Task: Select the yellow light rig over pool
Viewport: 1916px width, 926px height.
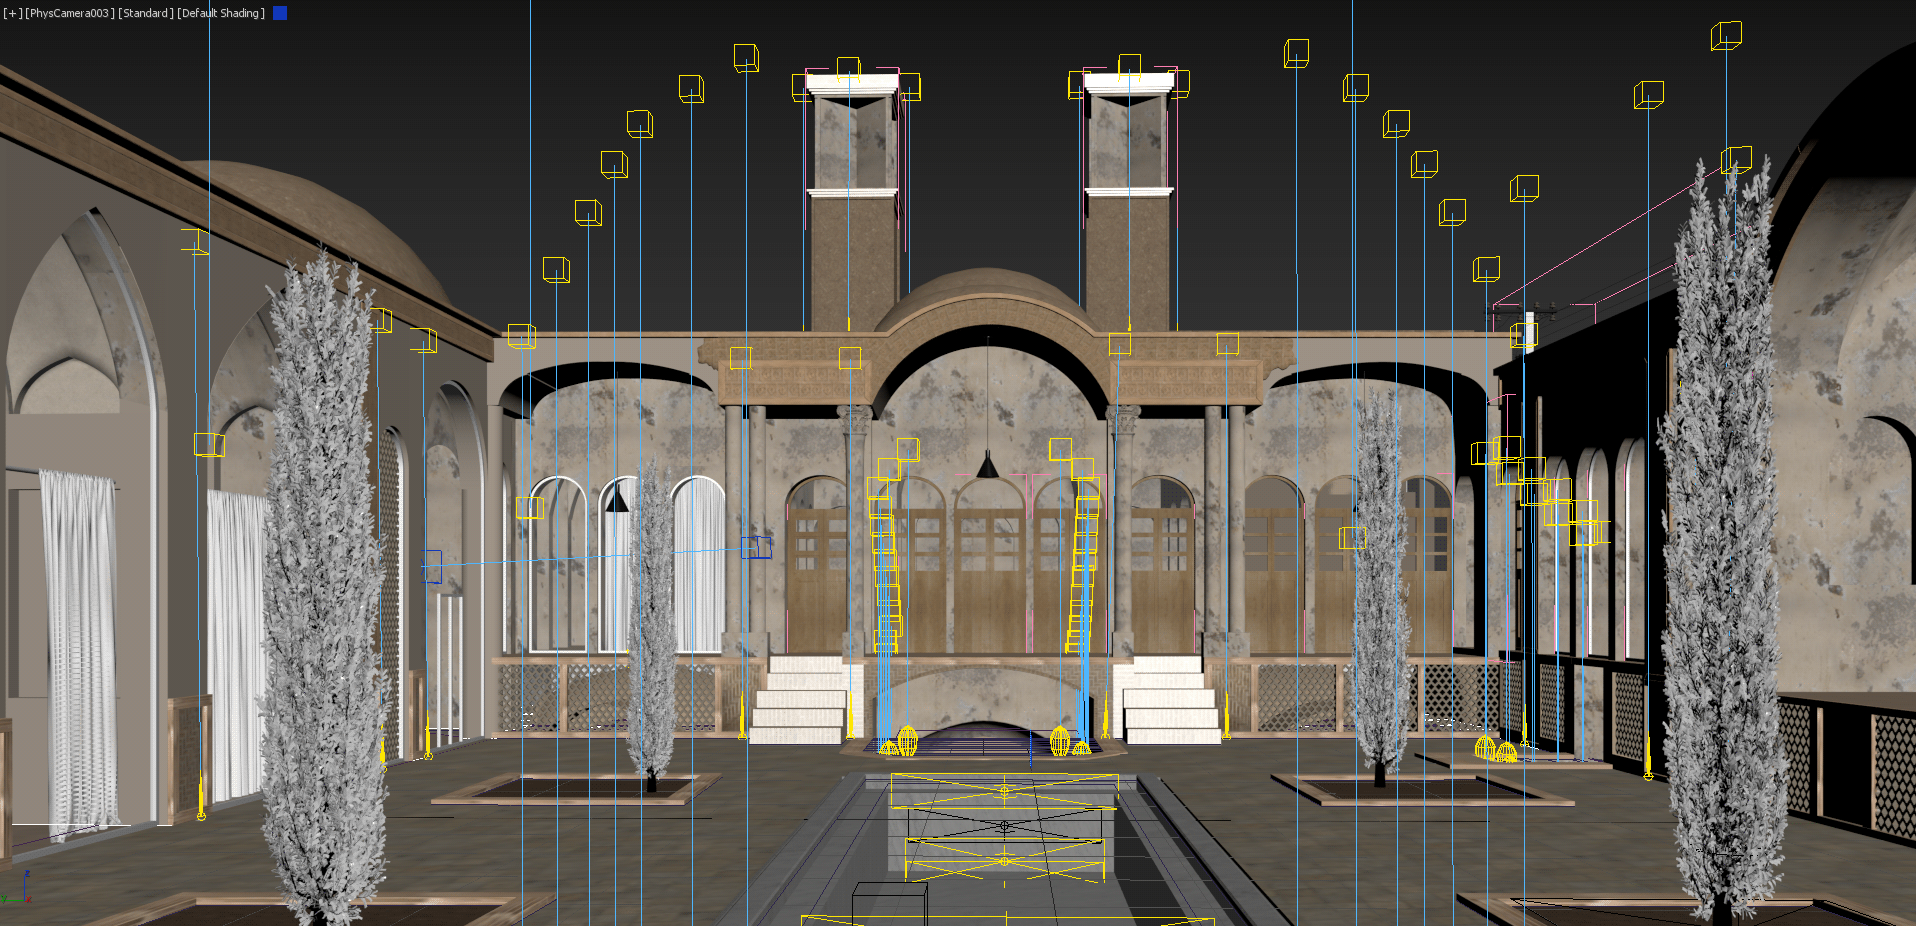Action: [1005, 826]
